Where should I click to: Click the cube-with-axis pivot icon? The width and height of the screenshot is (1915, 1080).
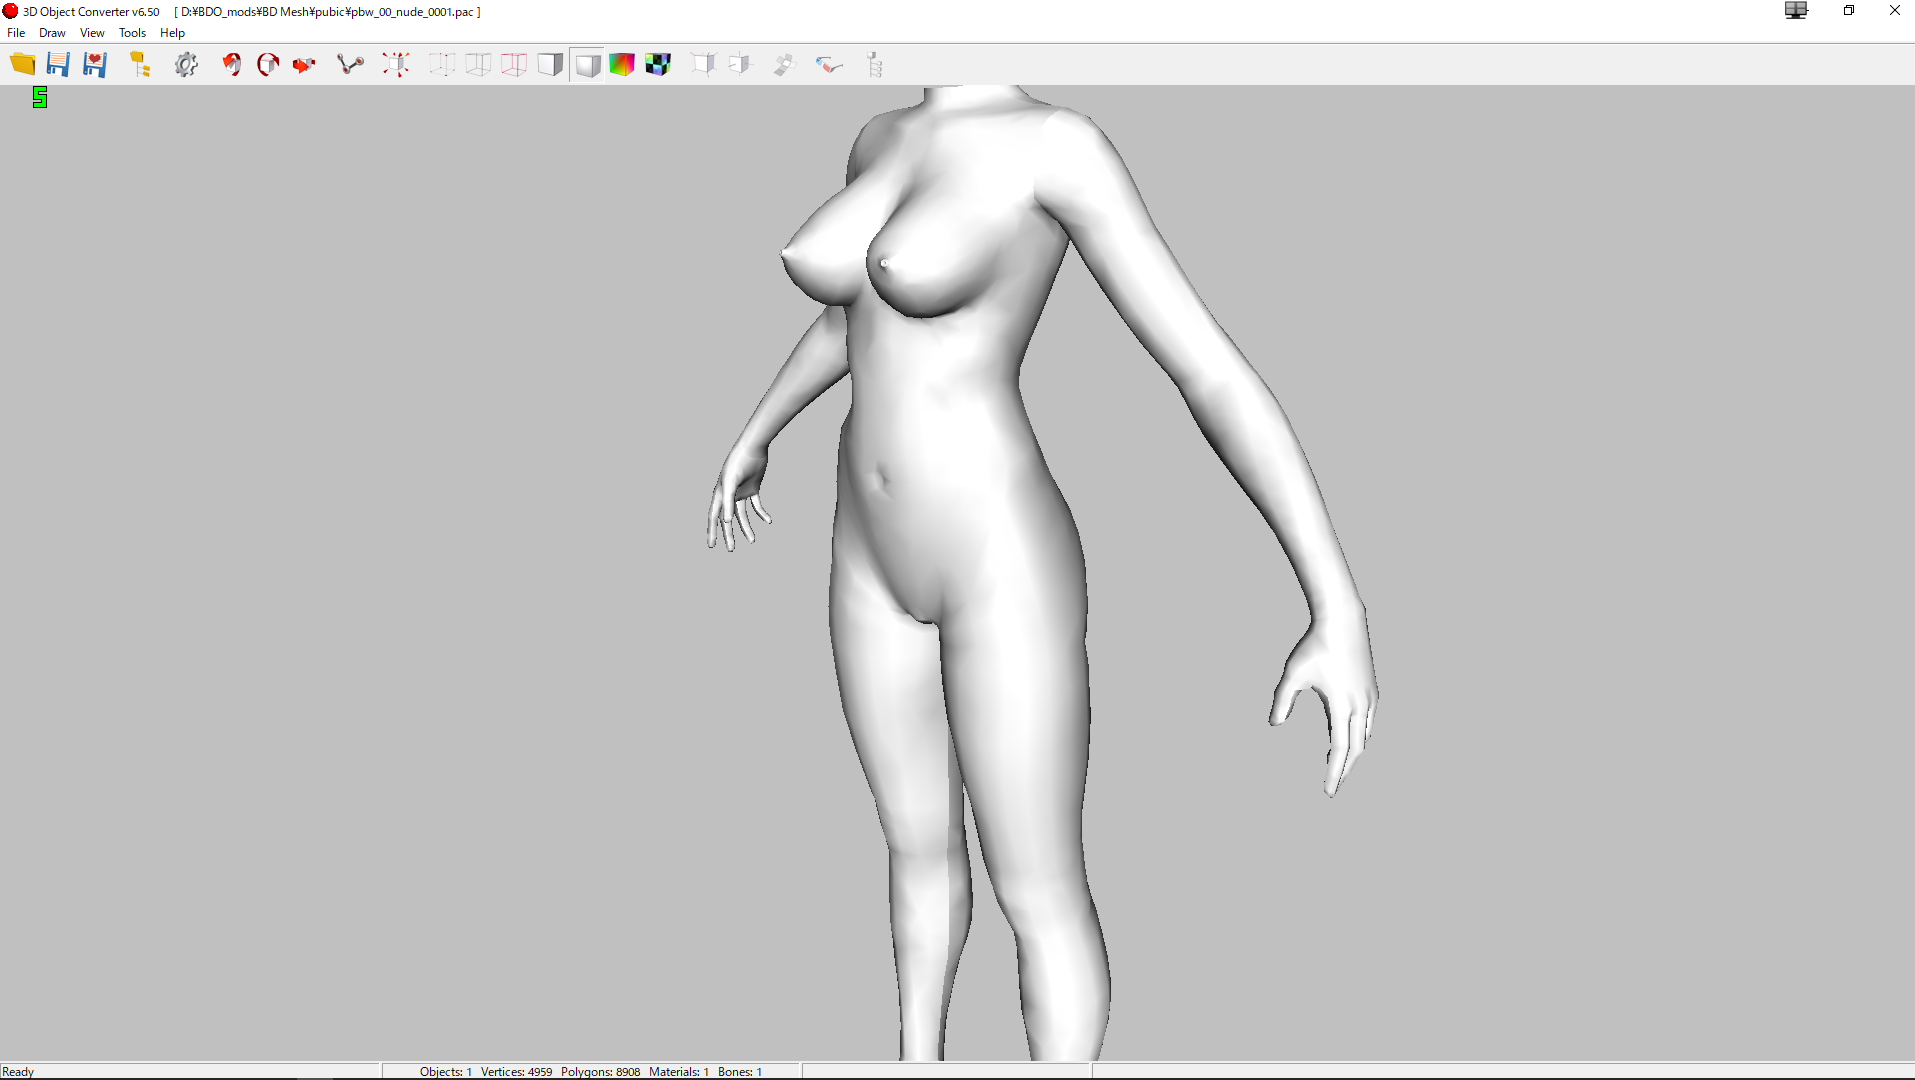click(740, 65)
